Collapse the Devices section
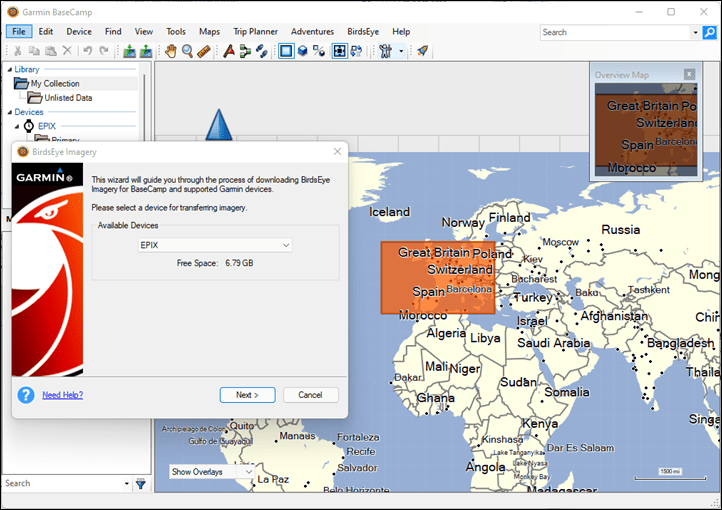Viewport: 722px width, 510px height. click(x=10, y=112)
